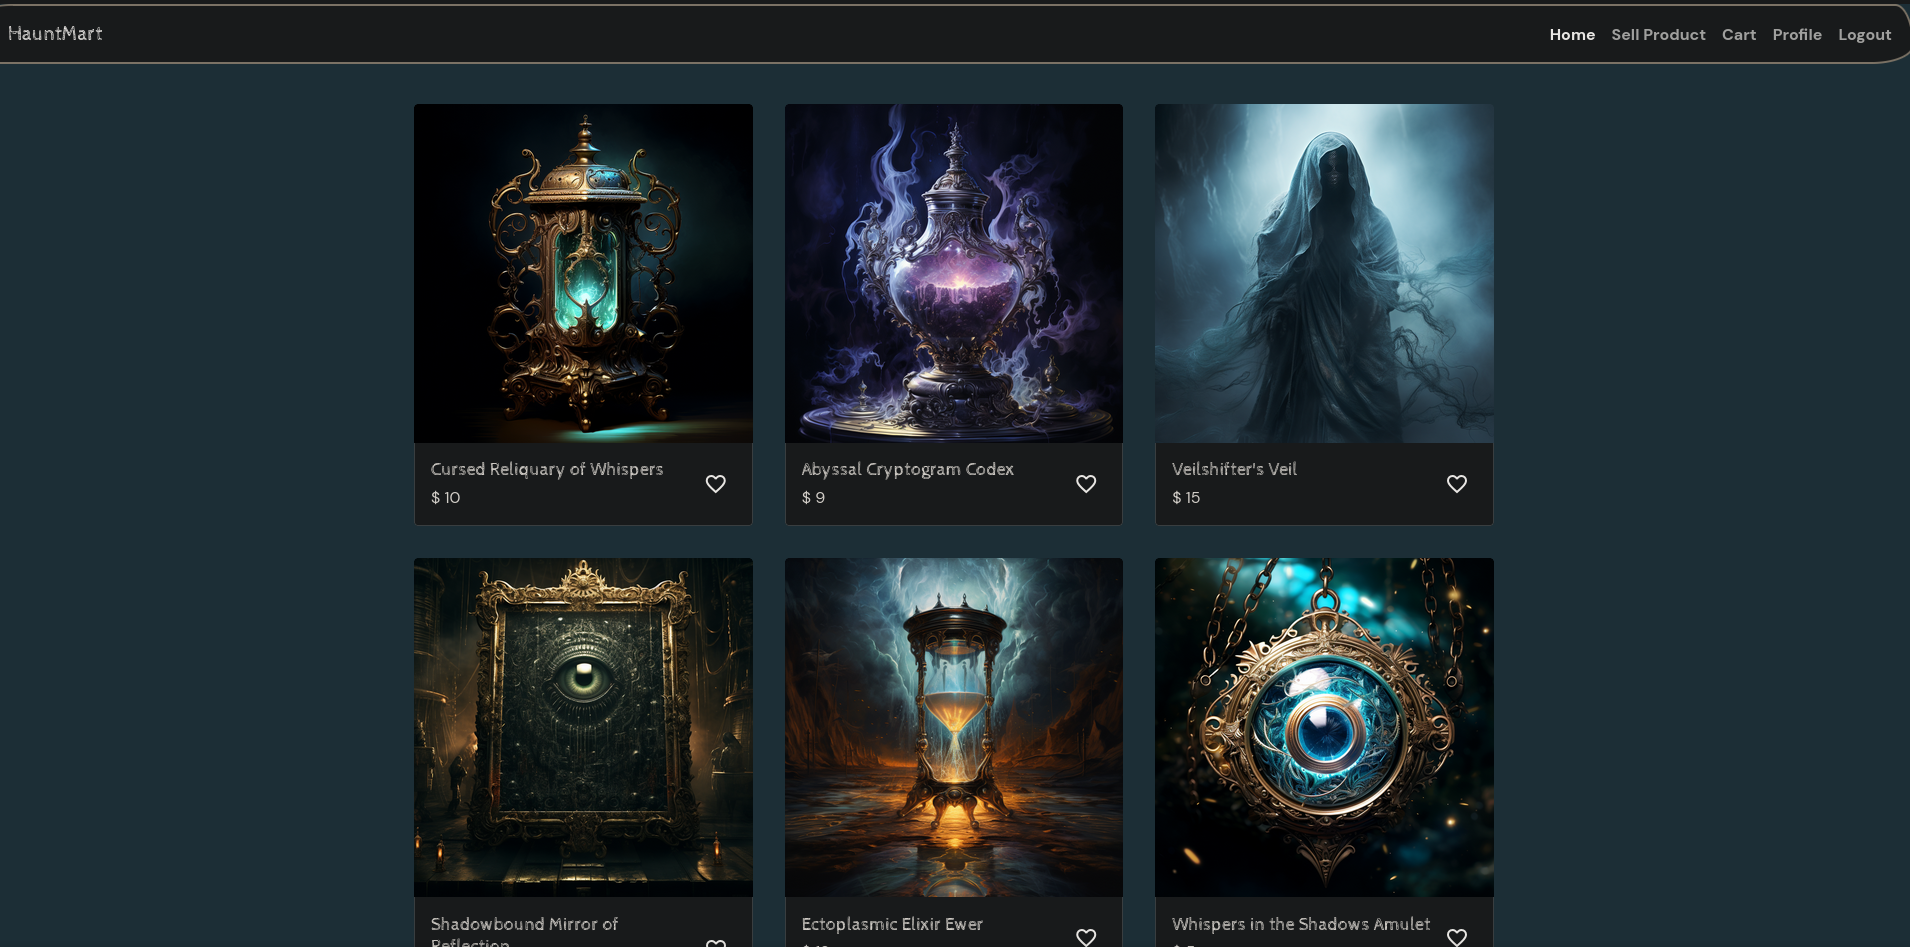Click Whispers in the Shadows Amulet title
1910x947 pixels.
pos(1301,924)
